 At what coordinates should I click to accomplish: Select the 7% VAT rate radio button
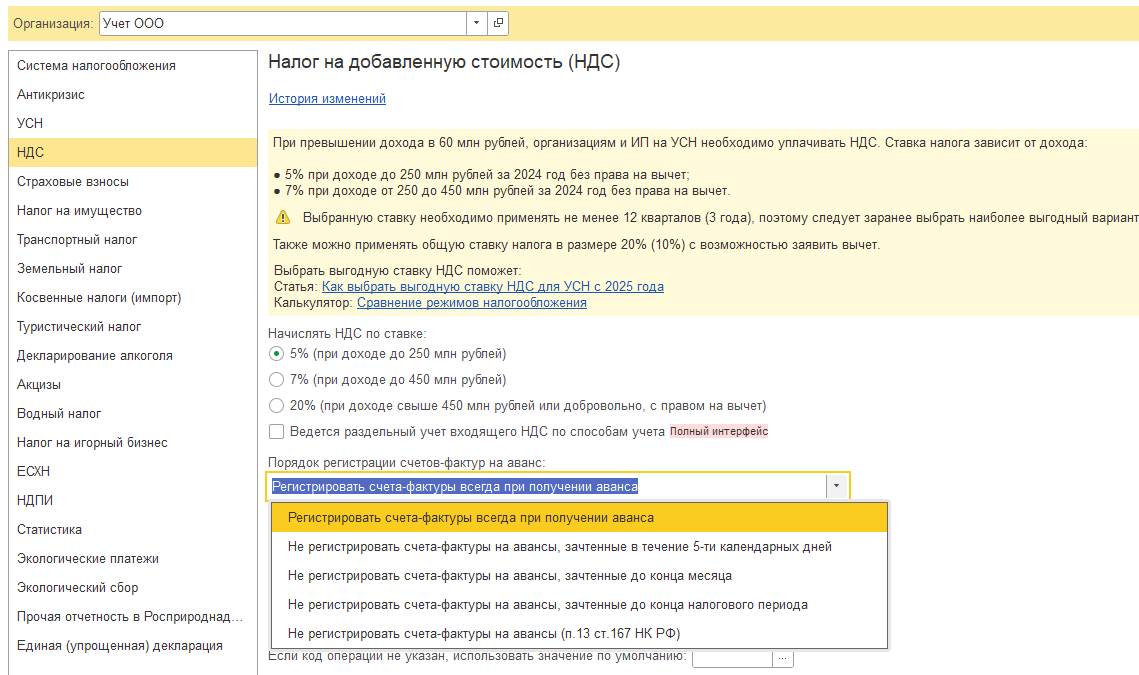(277, 380)
